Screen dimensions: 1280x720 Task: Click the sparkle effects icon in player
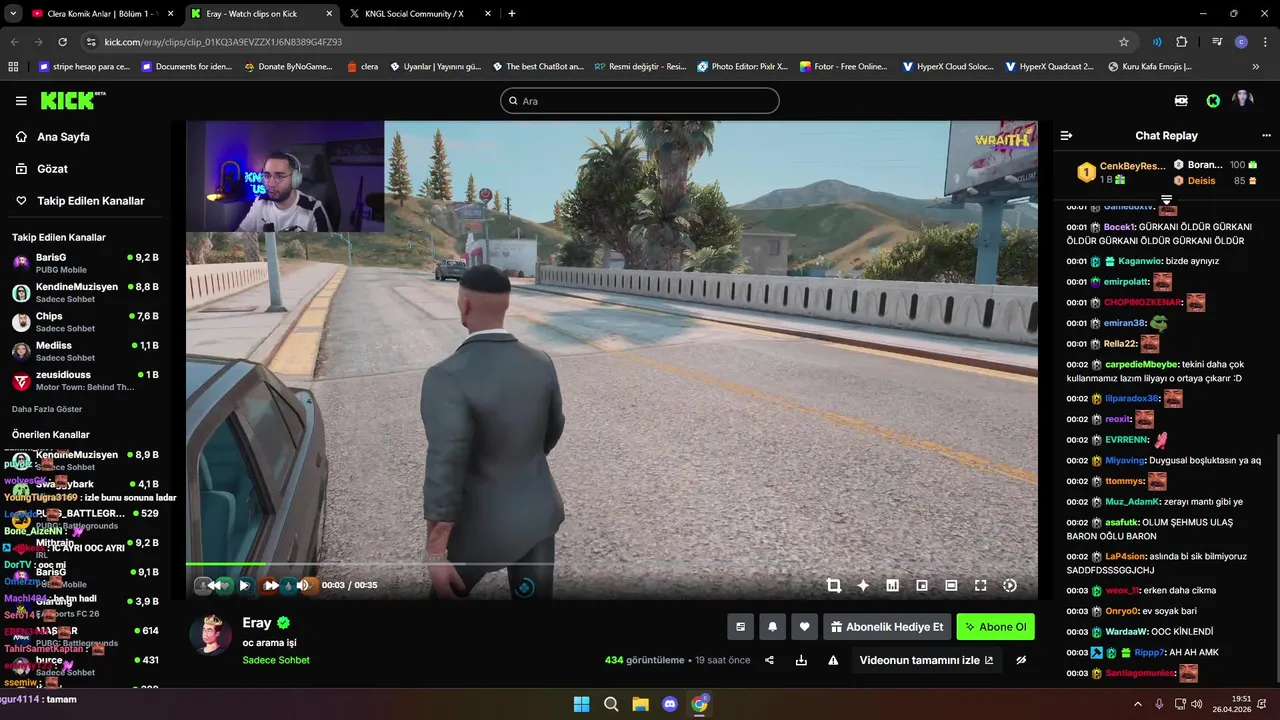click(x=863, y=586)
